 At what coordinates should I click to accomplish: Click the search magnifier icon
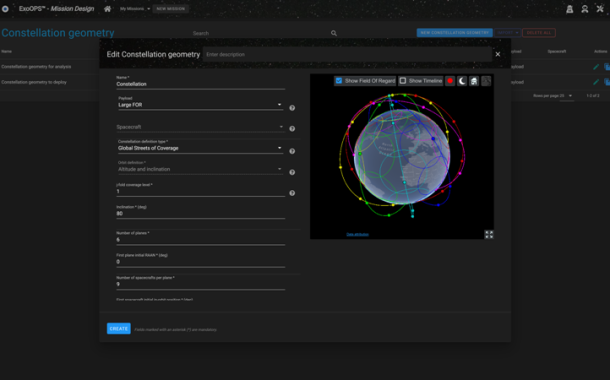334,33
